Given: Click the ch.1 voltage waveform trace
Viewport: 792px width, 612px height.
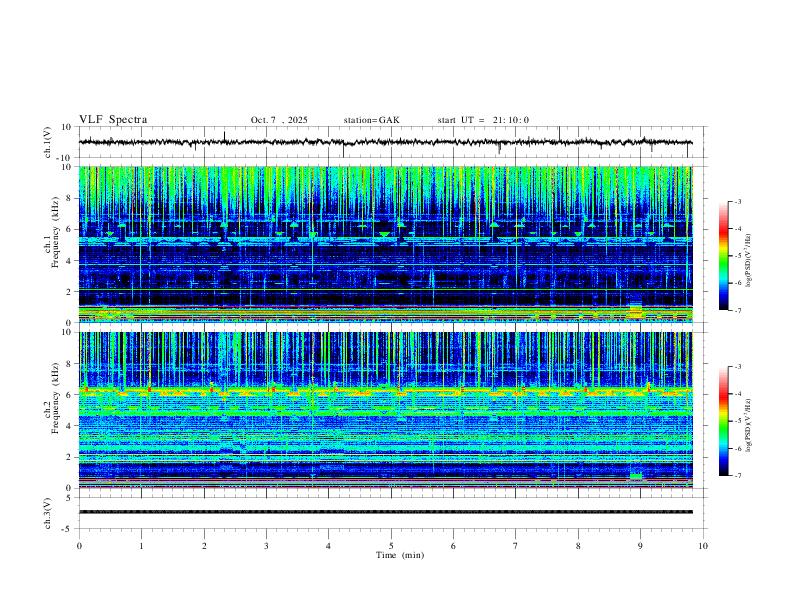Looking at the screenshot, I should (385, 142).
